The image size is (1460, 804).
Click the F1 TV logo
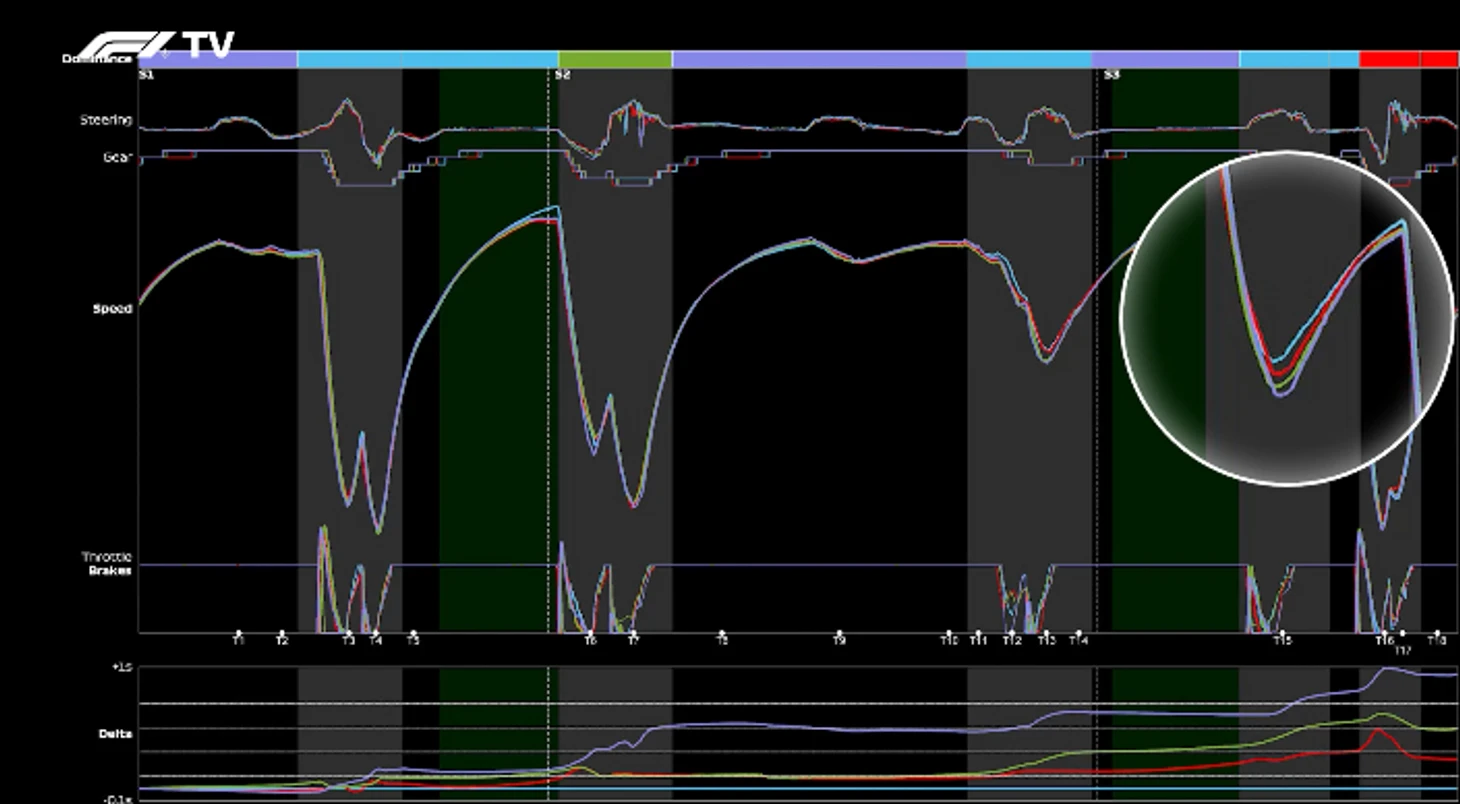pos(155,45)
